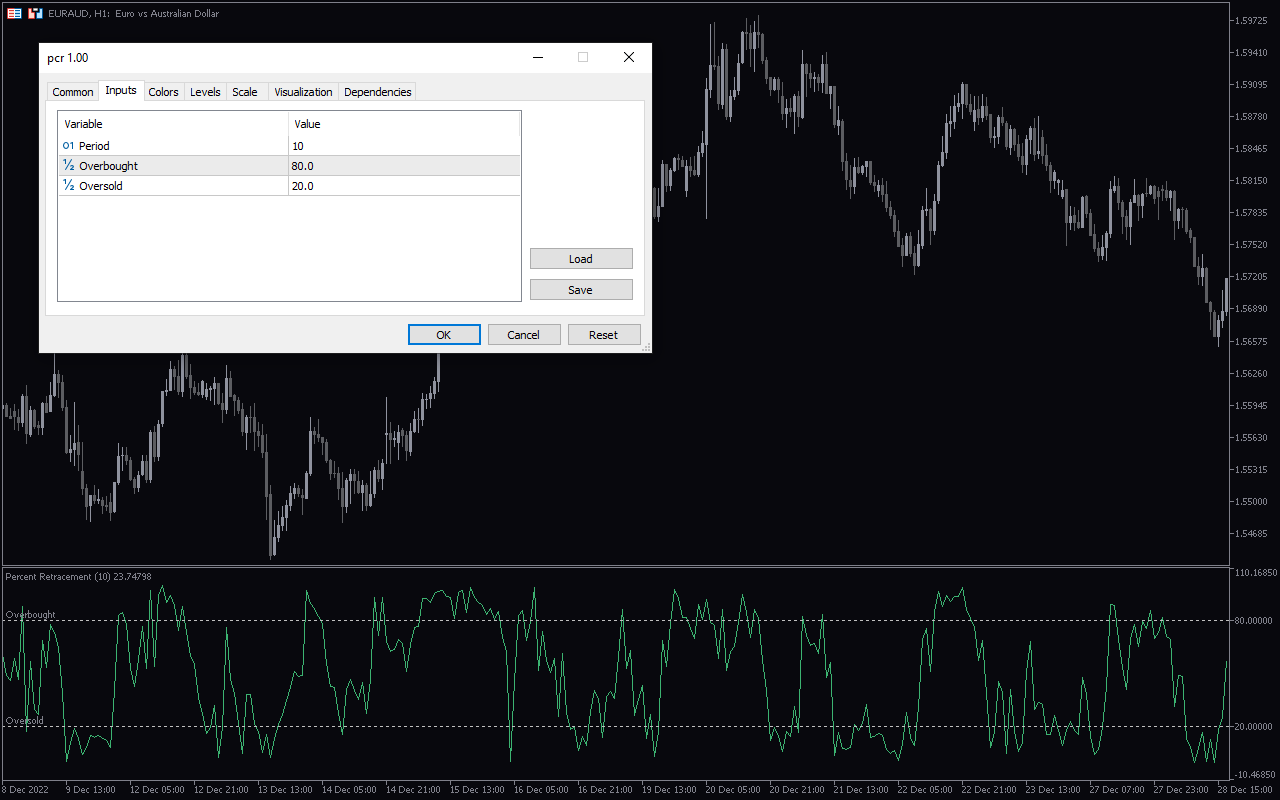
Task: Click the Period variable row label
Action: 94,146
